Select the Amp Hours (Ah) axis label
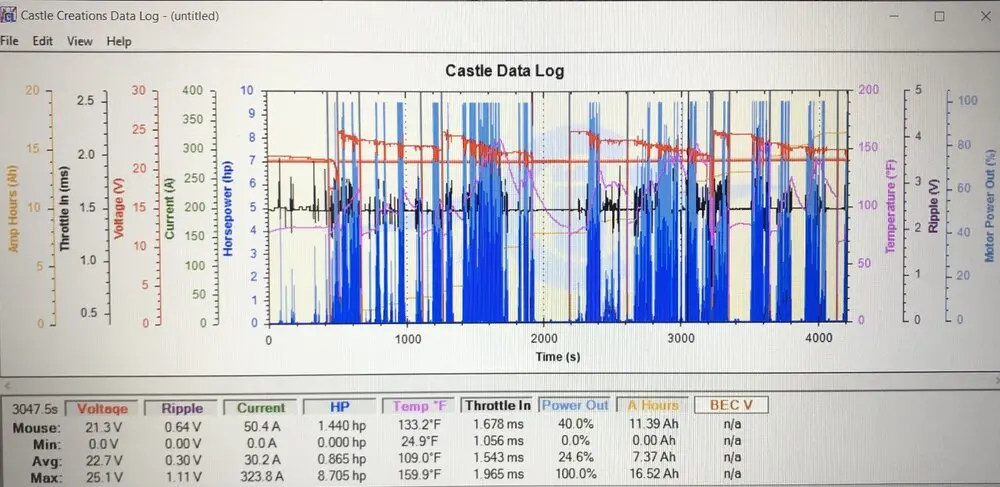 (x=13, y=211)
